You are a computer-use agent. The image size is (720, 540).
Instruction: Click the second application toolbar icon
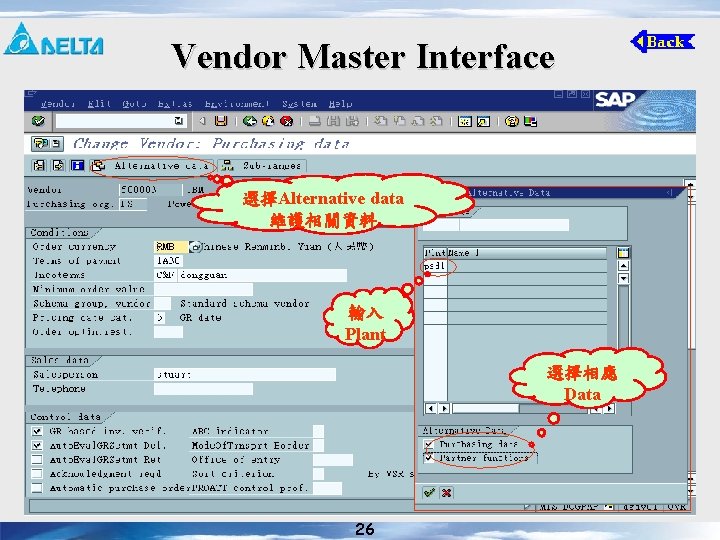pyautogui.click(x=58, y=165)
